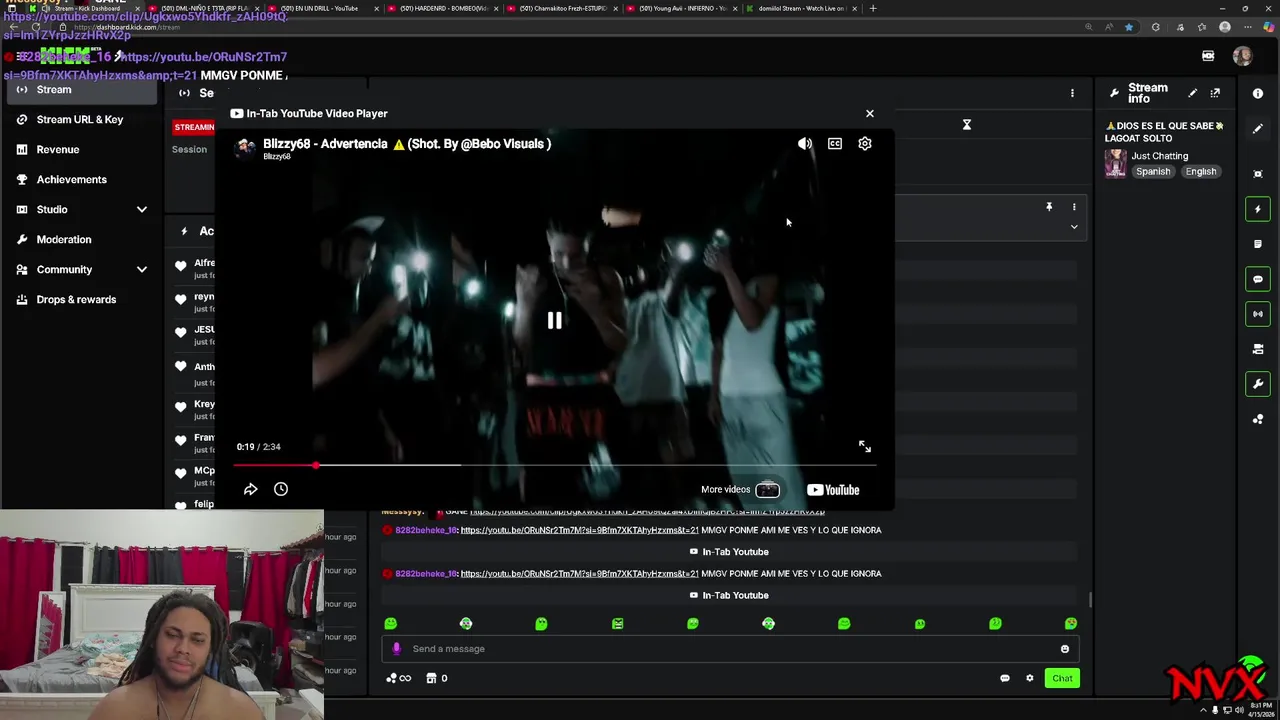Open the chat store icon with 0
This screenshot has height=720, width=1280.
(x=437, y=678)
